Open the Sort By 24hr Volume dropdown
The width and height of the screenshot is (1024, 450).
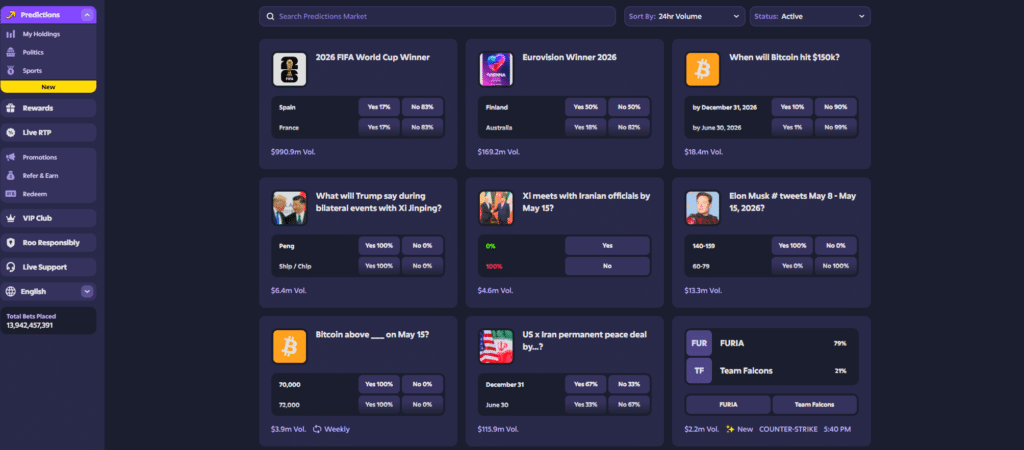click(684, 16)
